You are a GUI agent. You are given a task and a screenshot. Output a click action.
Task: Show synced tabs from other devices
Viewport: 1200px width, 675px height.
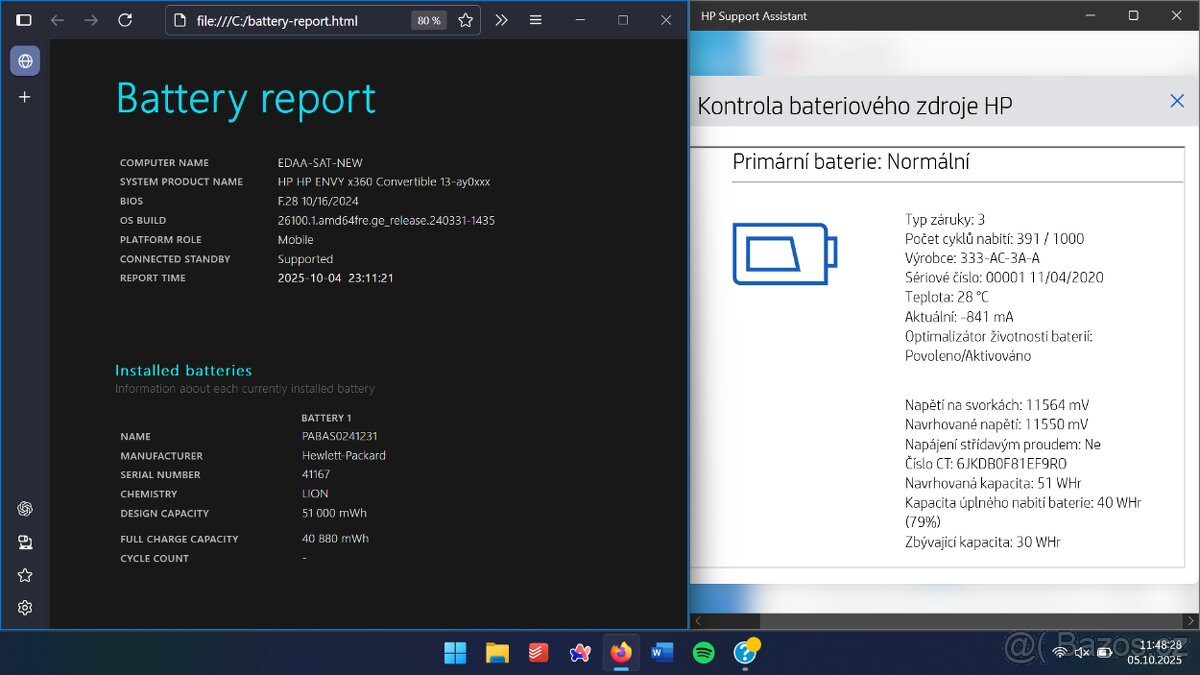25,542
